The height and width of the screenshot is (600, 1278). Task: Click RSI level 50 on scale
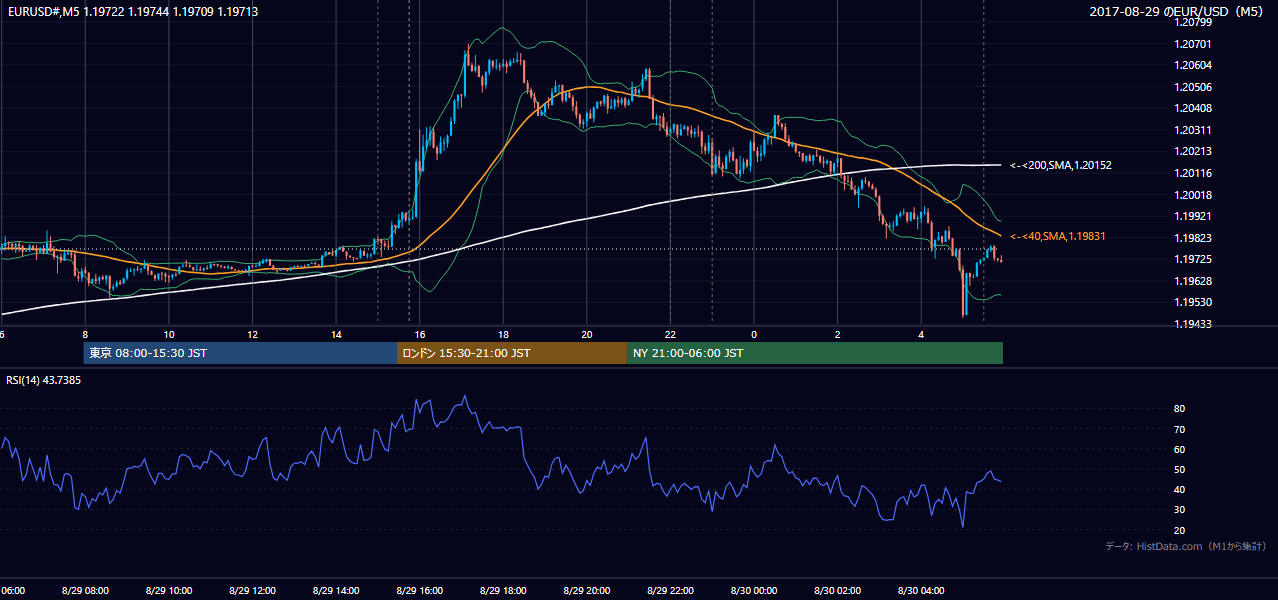coord(1180,470)
